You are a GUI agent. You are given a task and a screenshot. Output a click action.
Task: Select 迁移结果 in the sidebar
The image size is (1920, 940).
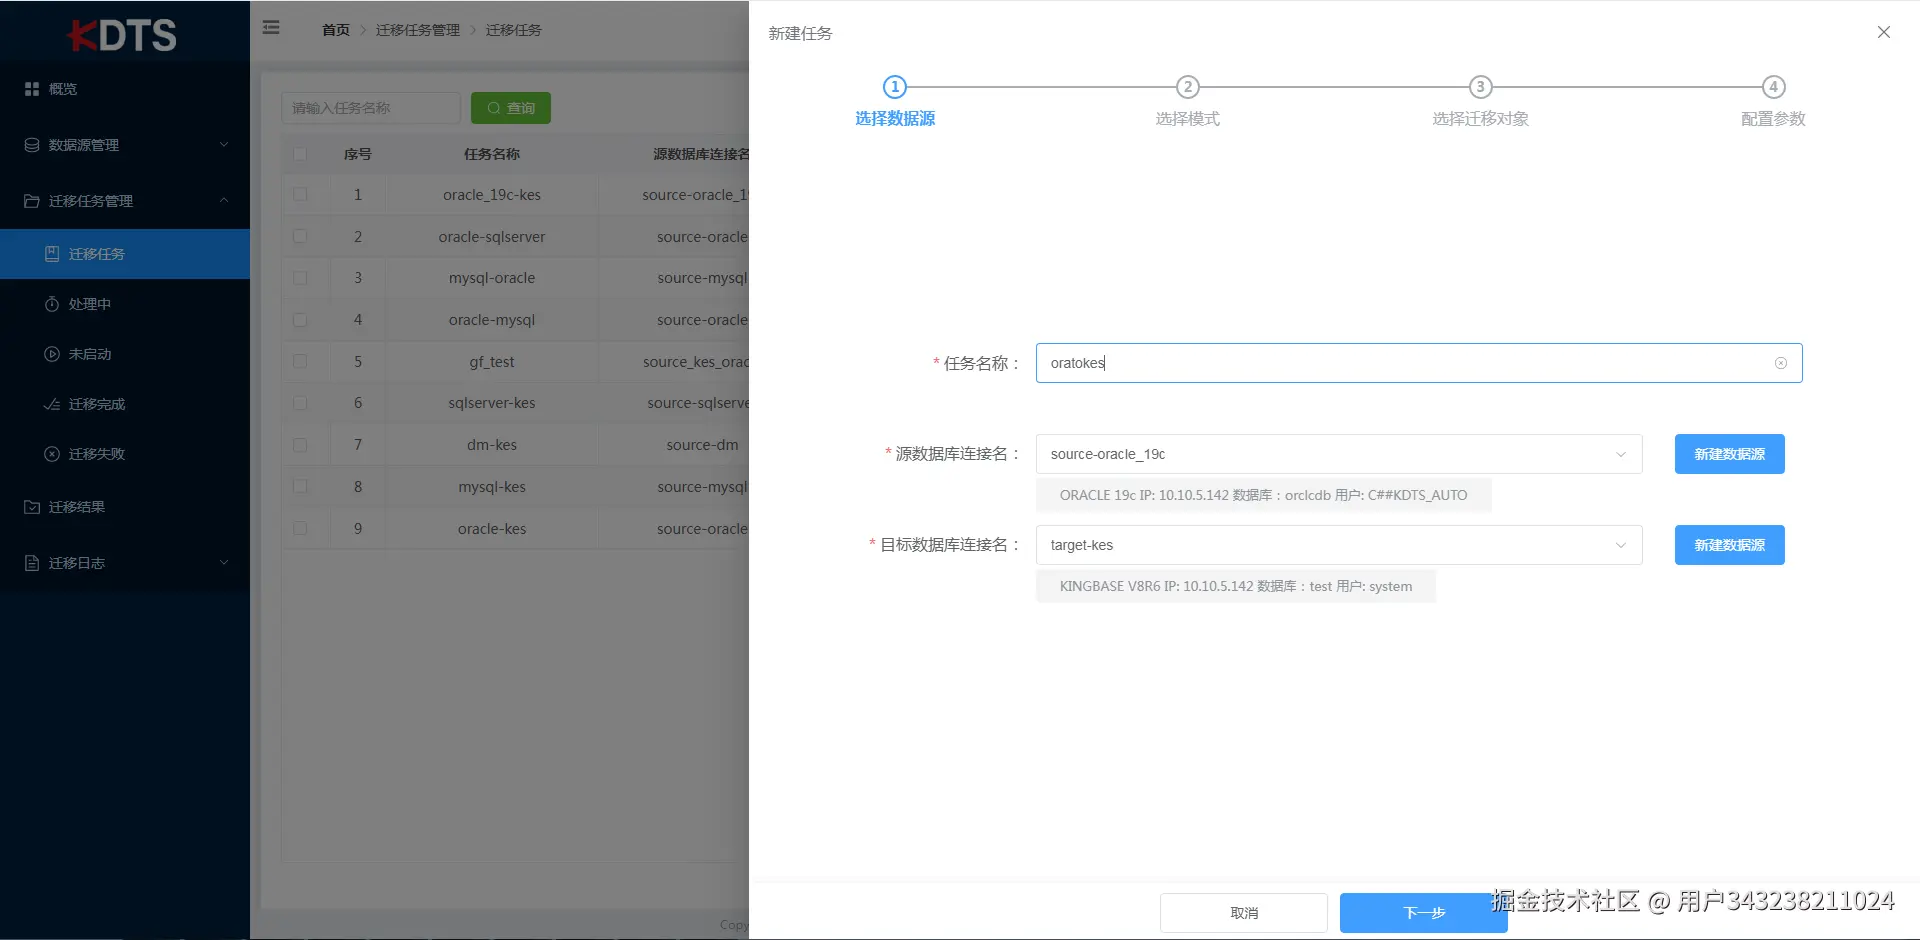76,507
